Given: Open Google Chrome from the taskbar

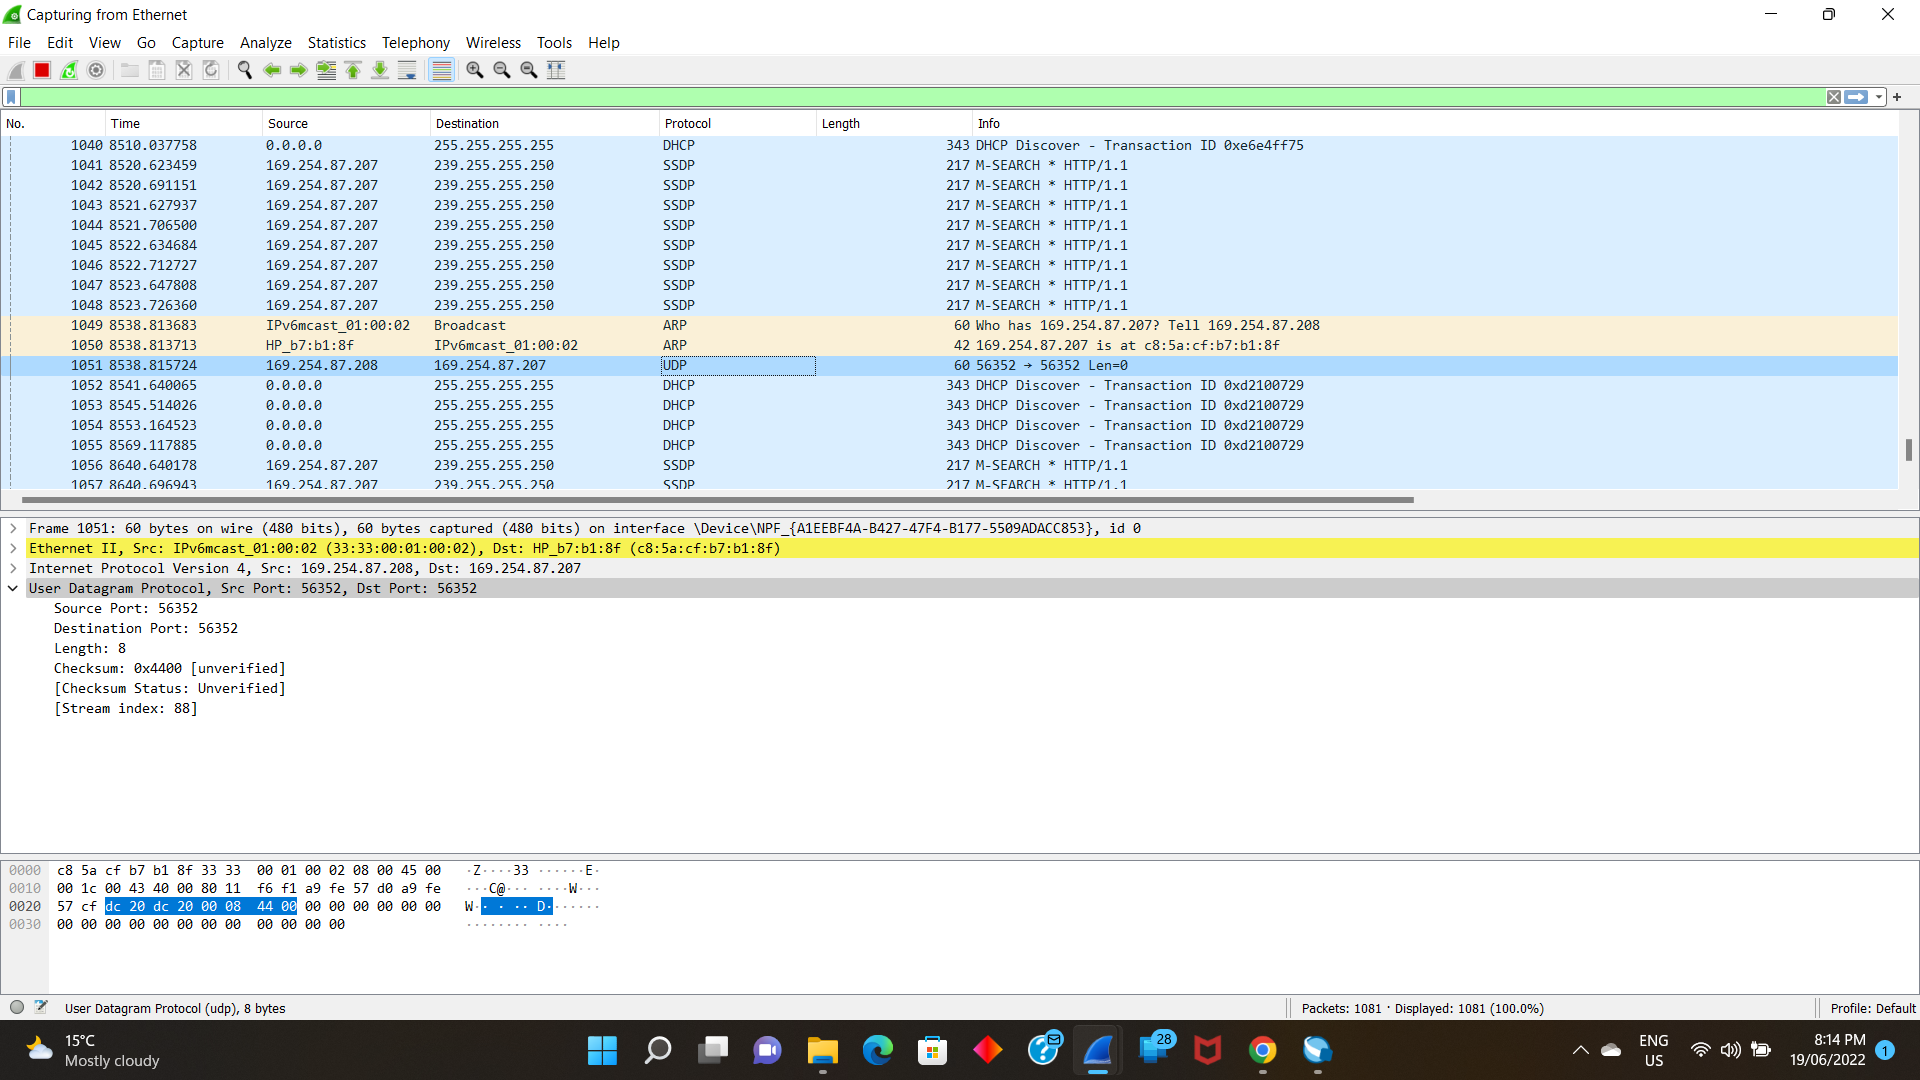Looking at the screenshot, I should click(1262, 1050).
